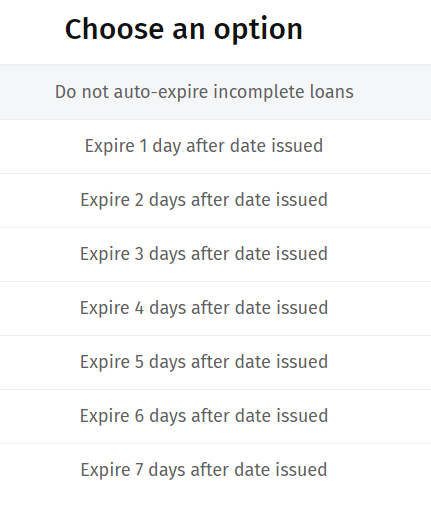Set loan expiry to two days
This screenshot has height=514, width=431.
coord(215,200)
